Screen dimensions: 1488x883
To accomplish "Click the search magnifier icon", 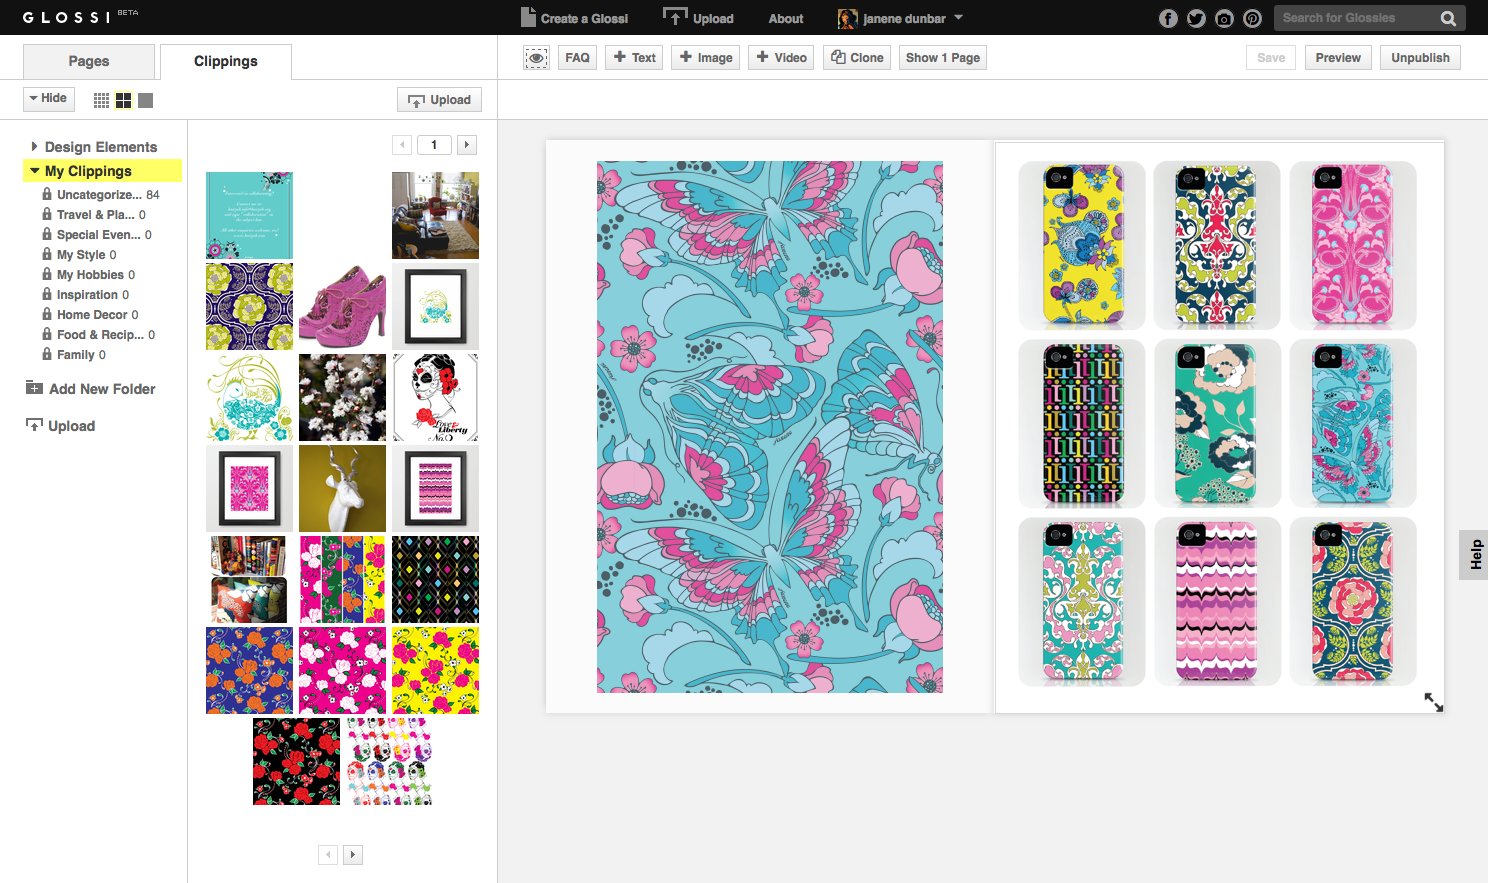I will [1448, 18].
